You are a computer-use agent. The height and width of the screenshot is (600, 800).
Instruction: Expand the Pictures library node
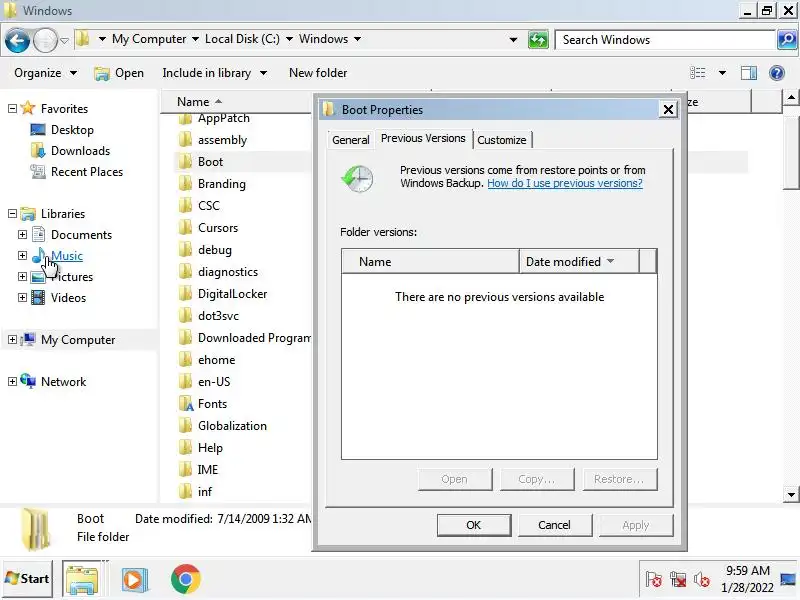22,277
